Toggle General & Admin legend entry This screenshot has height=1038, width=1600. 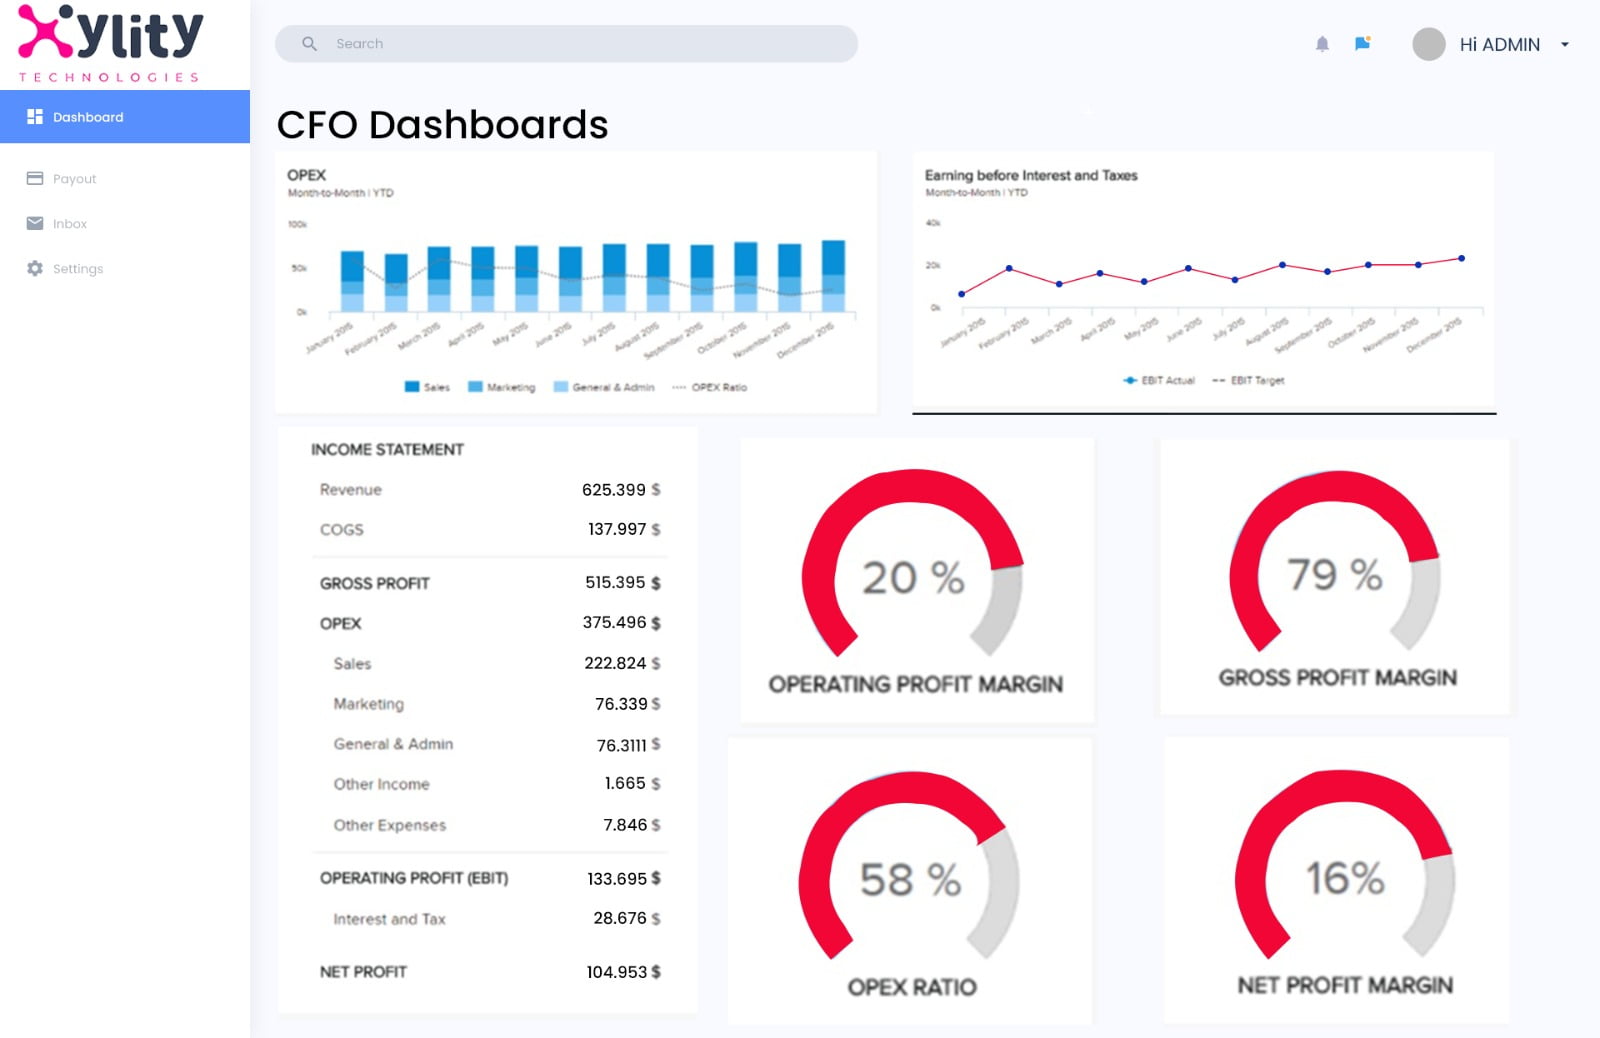pos(604,387)
